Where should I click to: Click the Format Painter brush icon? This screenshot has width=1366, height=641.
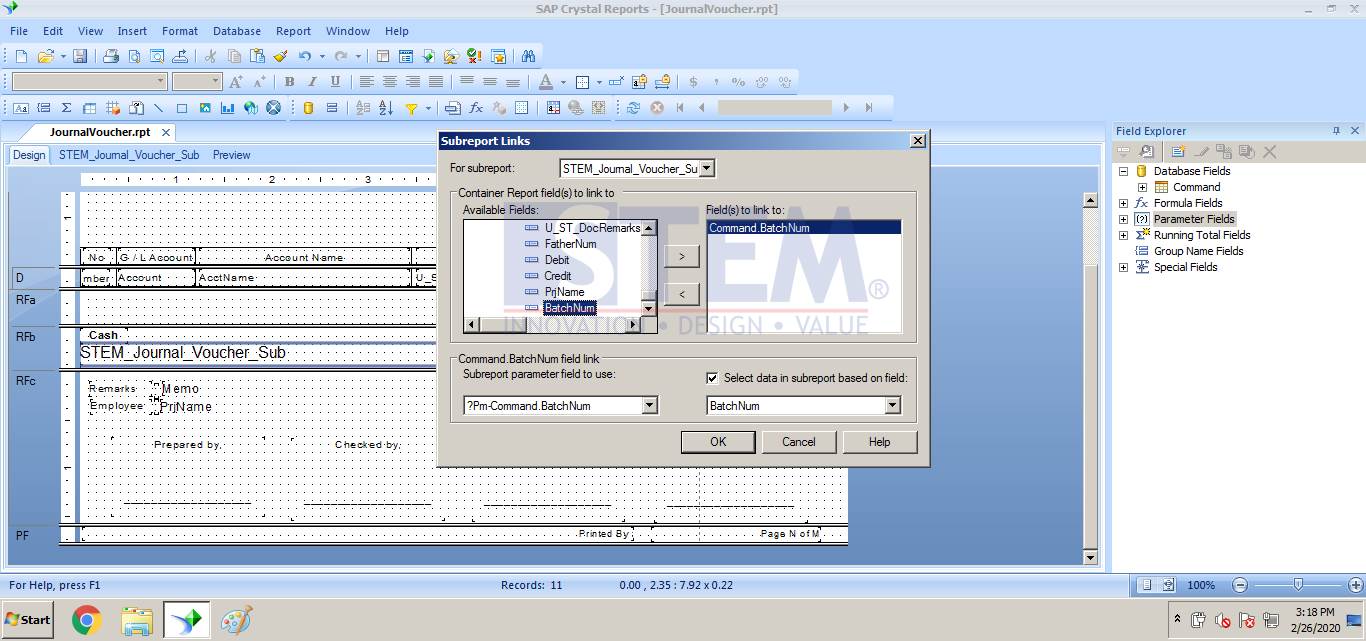[x=280, y=56]
